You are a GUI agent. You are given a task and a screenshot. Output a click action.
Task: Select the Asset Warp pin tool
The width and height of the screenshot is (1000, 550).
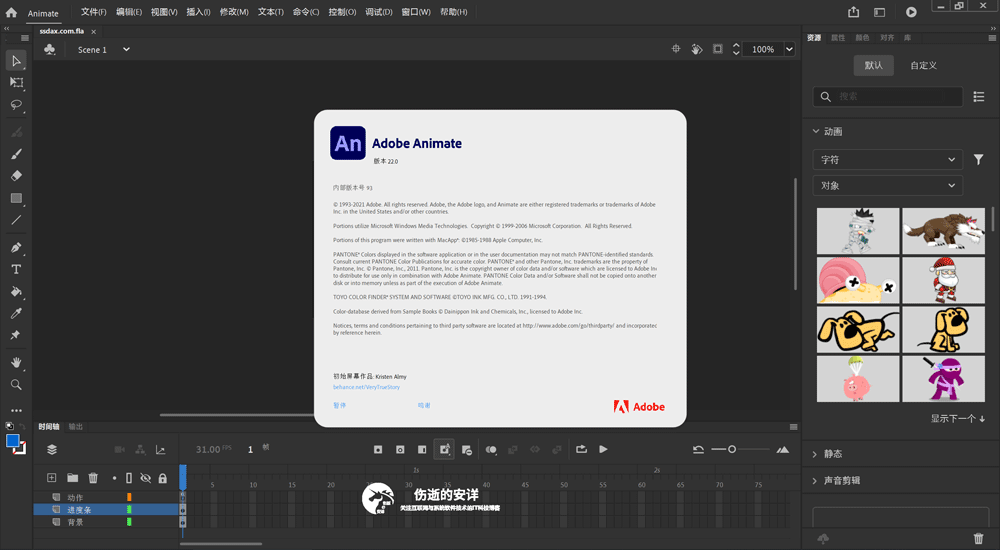(17, 335)
